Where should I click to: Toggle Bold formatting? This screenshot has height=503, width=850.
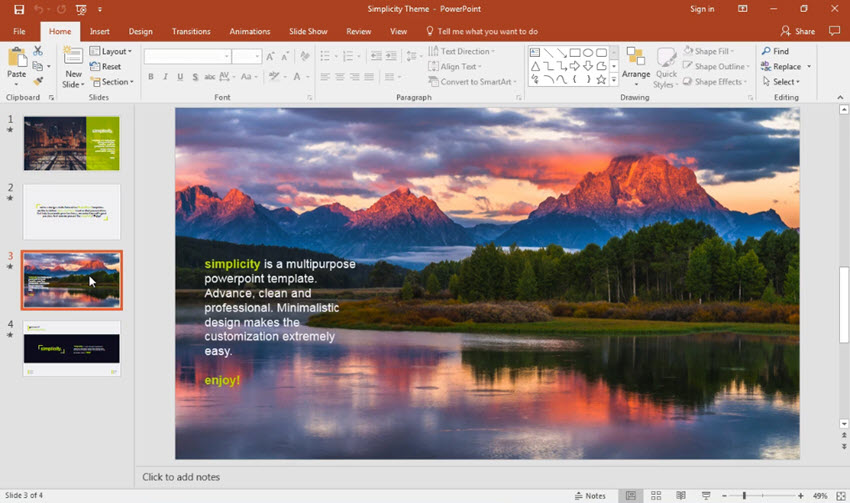[151, 77]
